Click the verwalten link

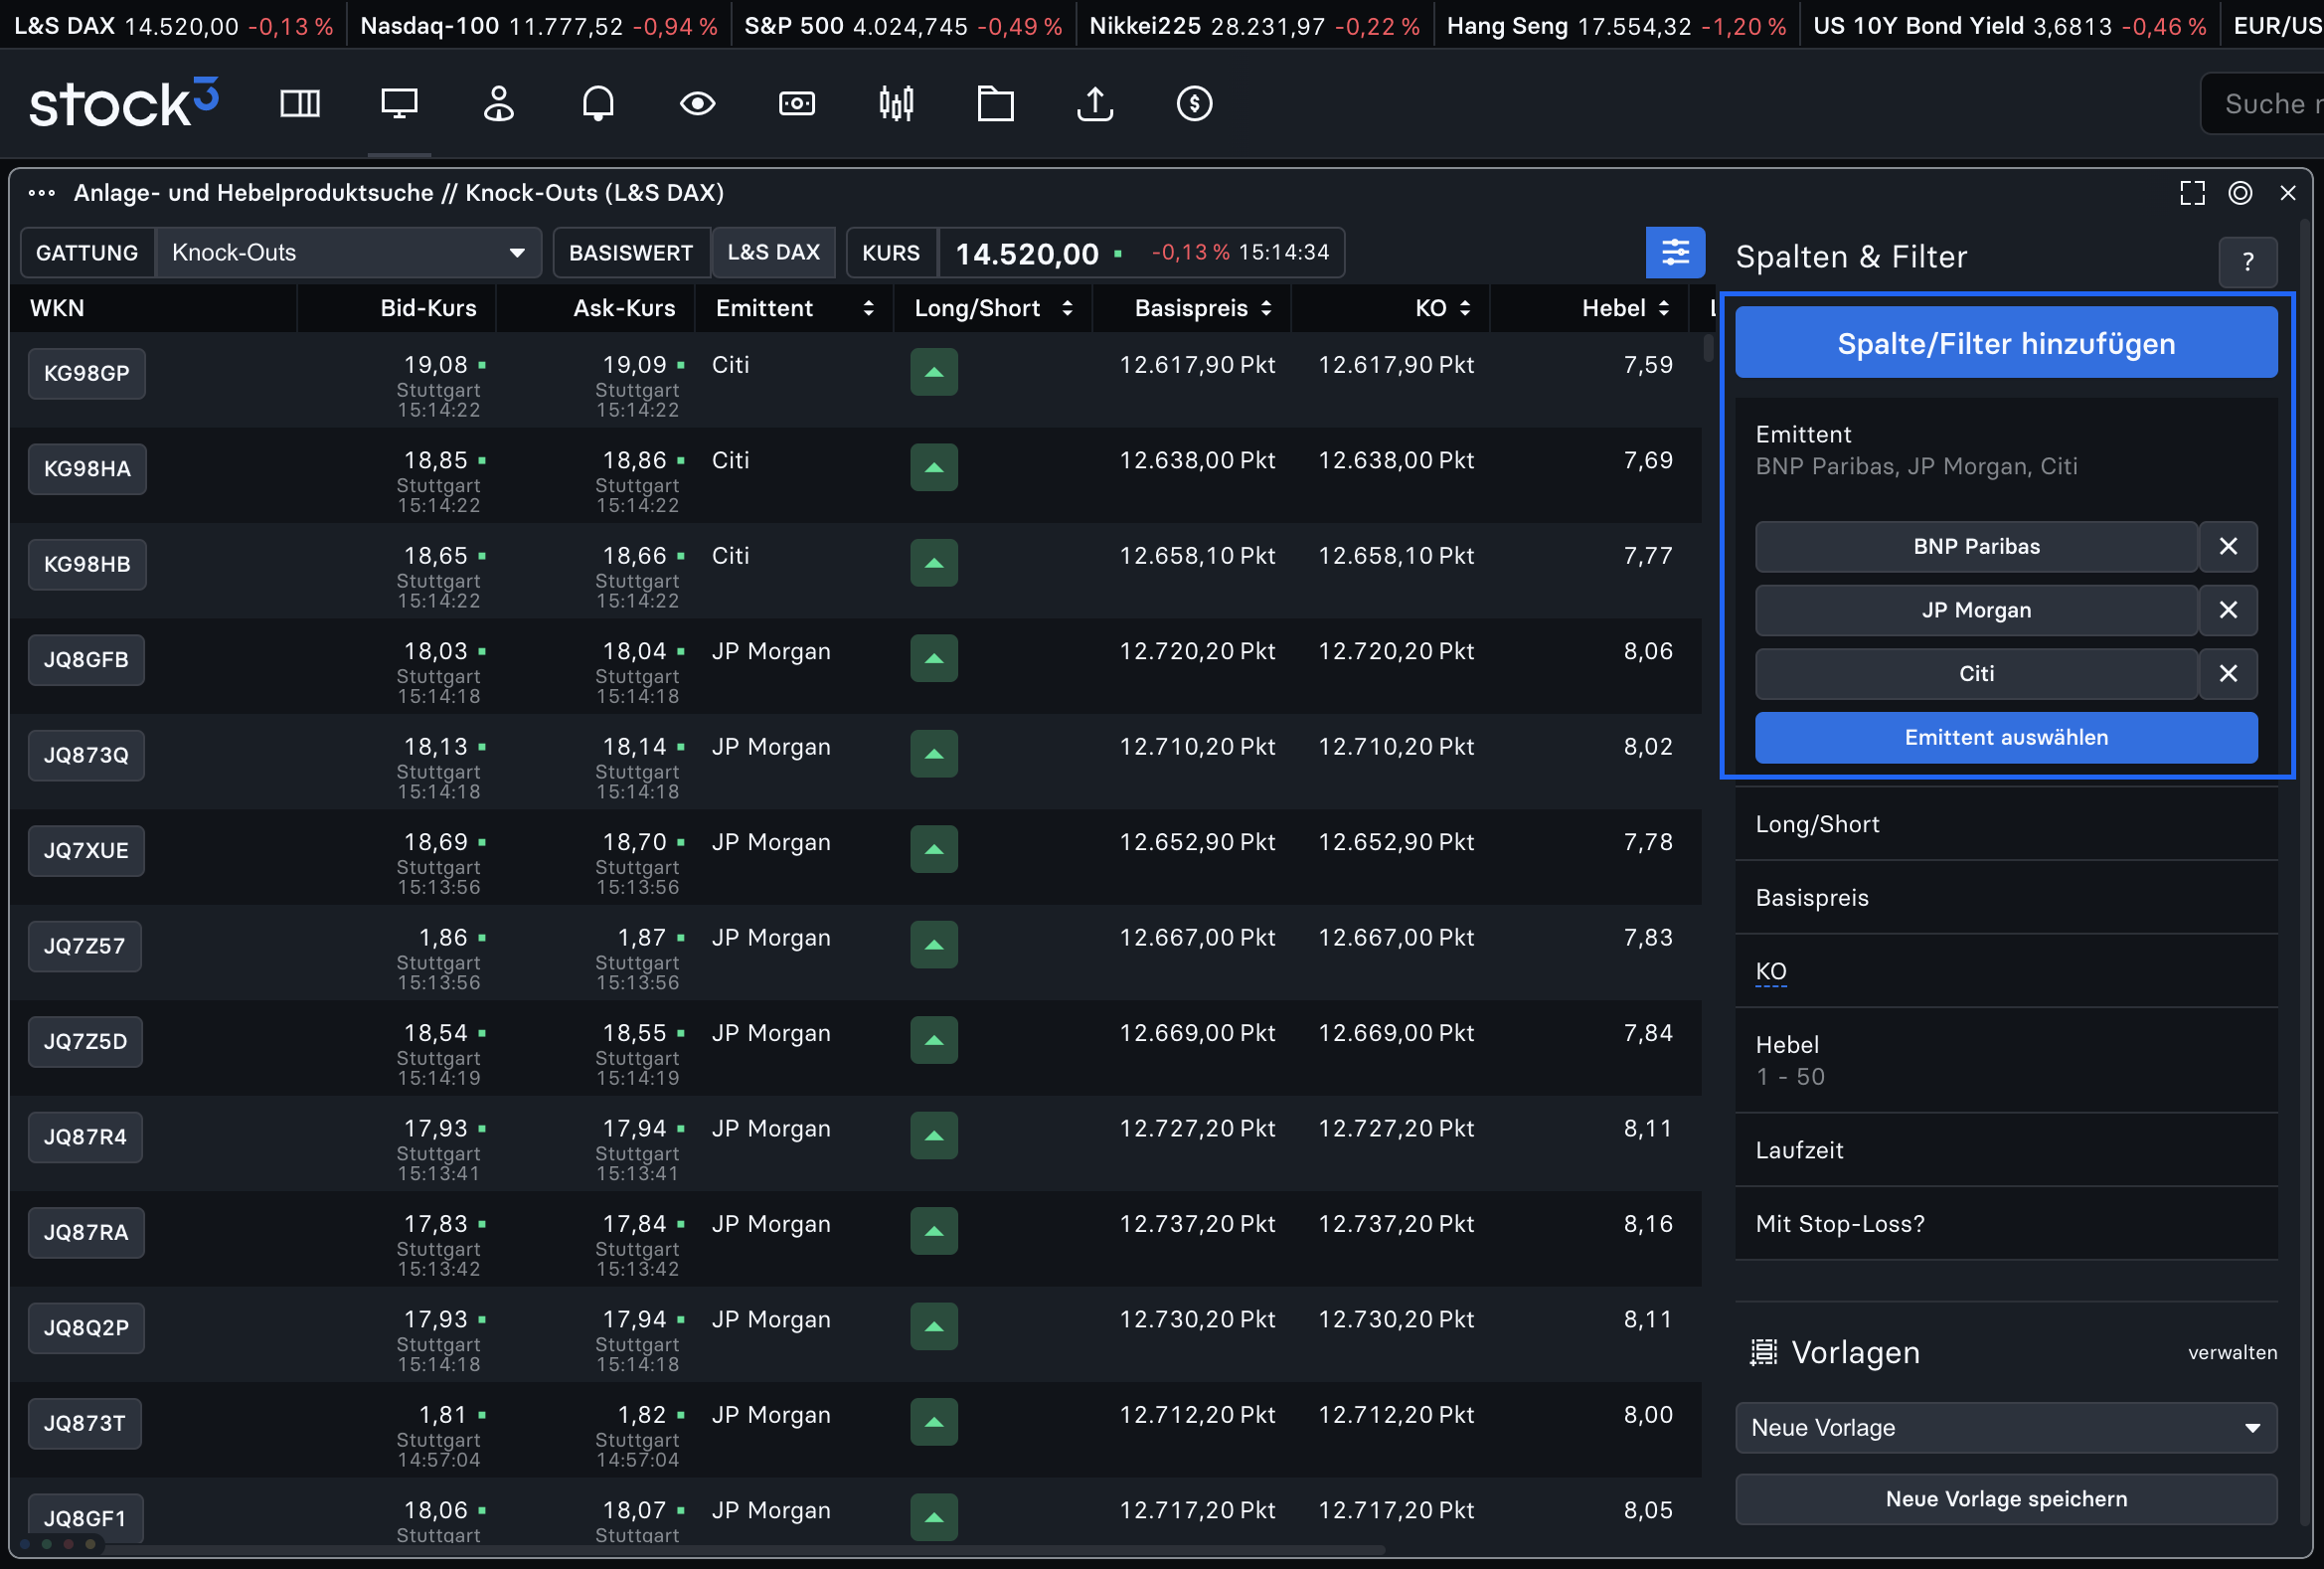[2232, 1352]
